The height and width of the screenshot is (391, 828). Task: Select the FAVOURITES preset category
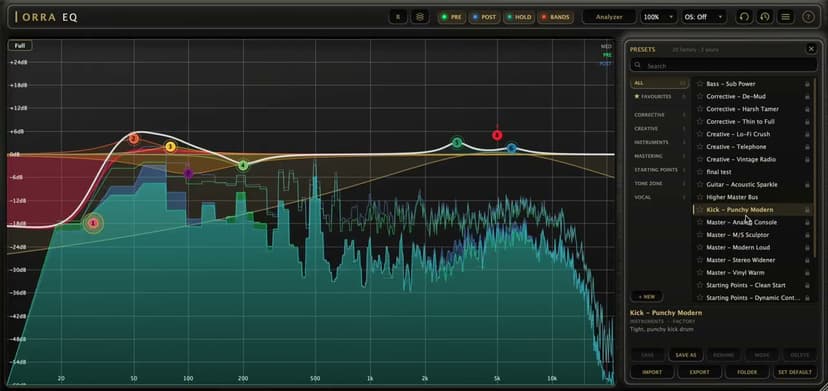(660, 97)
